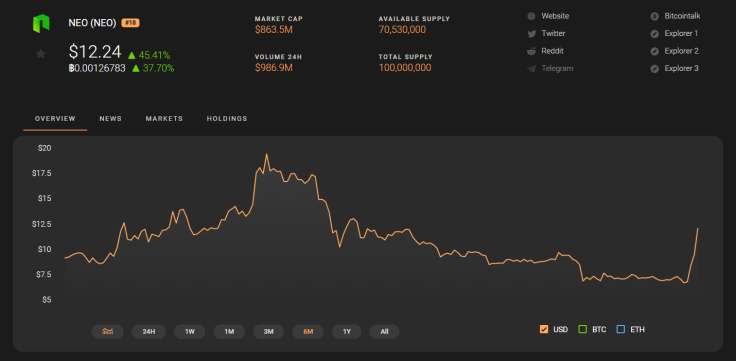Image resolution: width=736 pixels, height=361 pixels.
Task: Click the globe icon beside Website
Action: 531,16
